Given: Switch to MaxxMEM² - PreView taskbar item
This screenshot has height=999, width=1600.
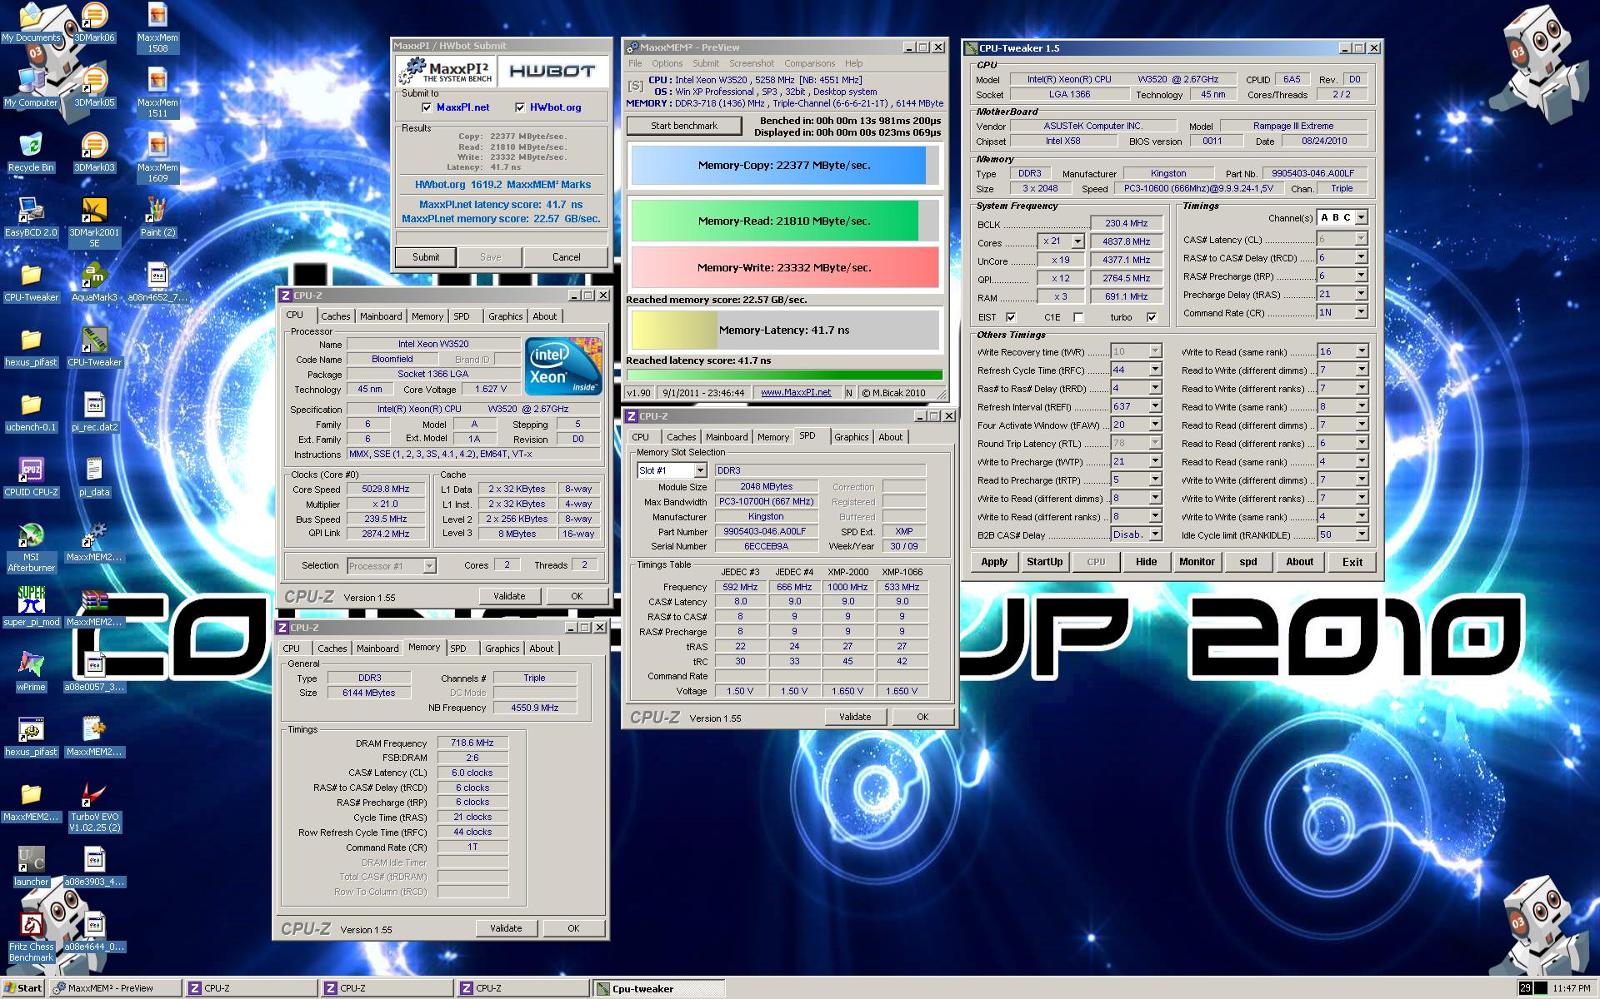Looking at the screenshot, I should point(115,988).
